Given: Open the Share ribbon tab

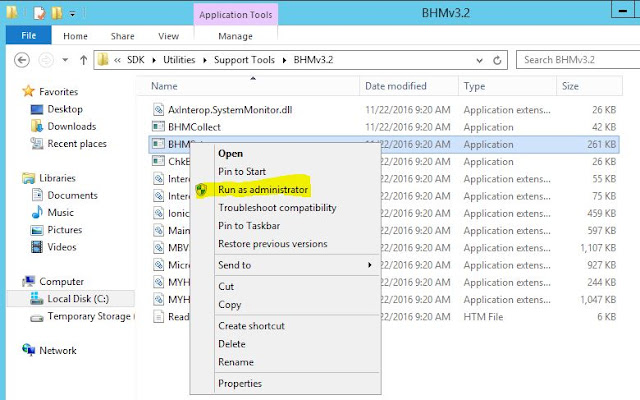Looking at the screenshot, I should (122, 36).
